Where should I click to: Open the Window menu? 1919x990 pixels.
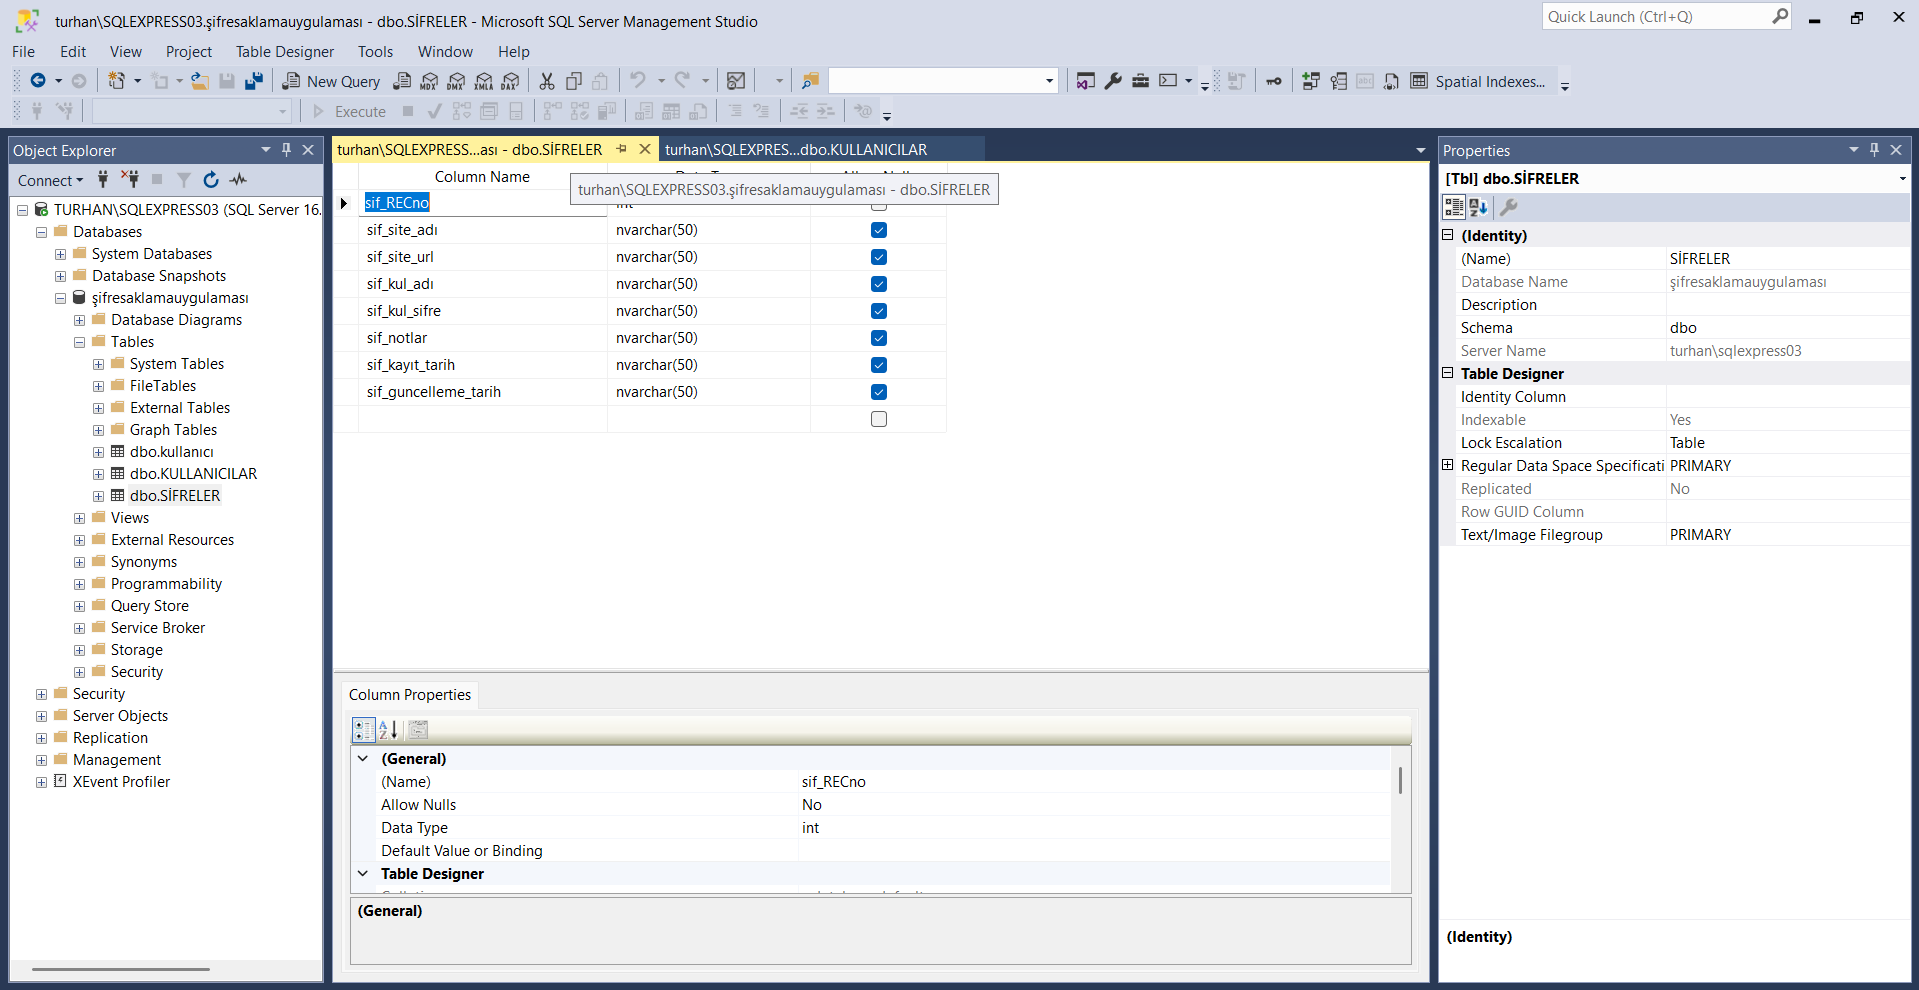click(445, 52)
